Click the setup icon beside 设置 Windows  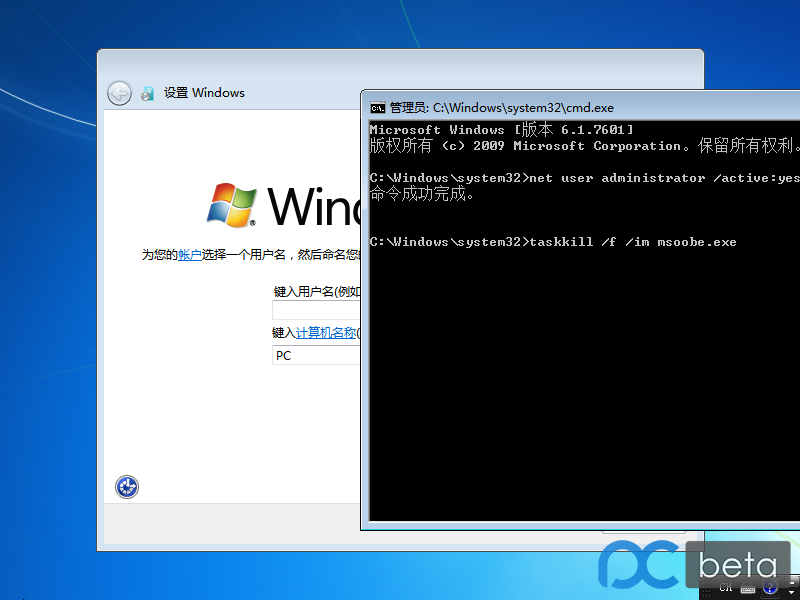(148, 93)
